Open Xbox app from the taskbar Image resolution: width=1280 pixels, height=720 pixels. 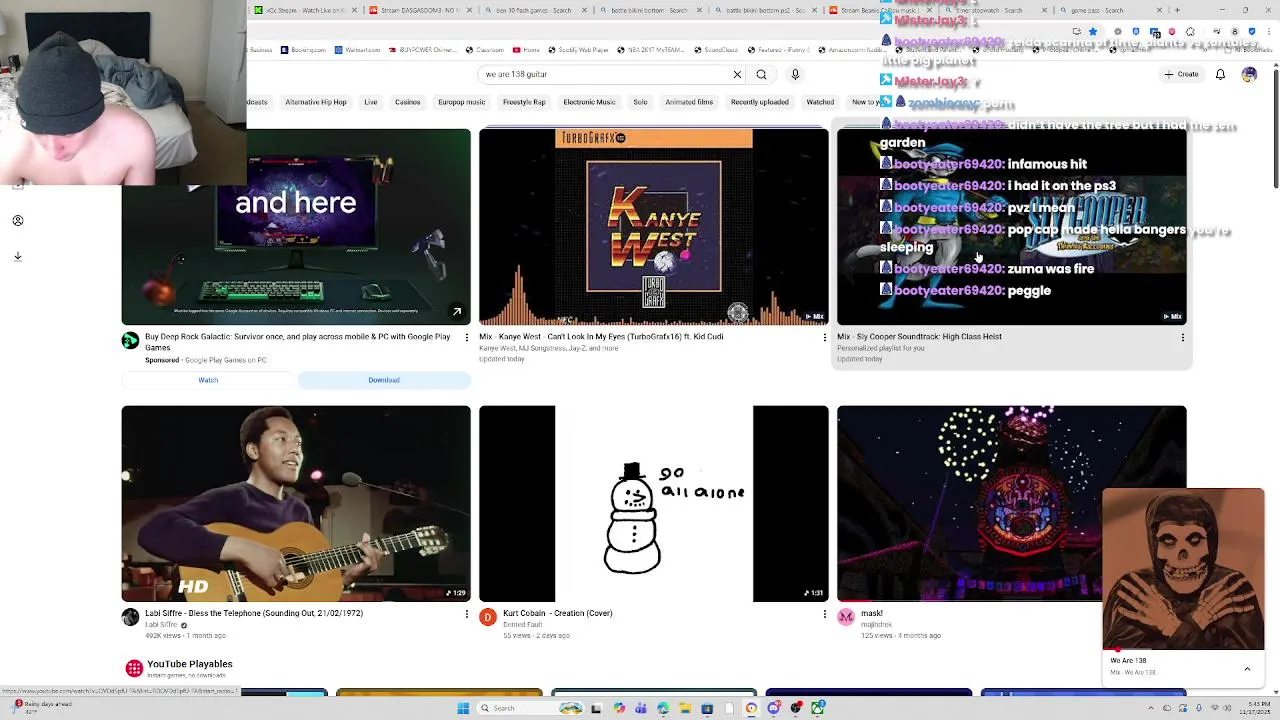pyautogui.click(x=818, y=708)
